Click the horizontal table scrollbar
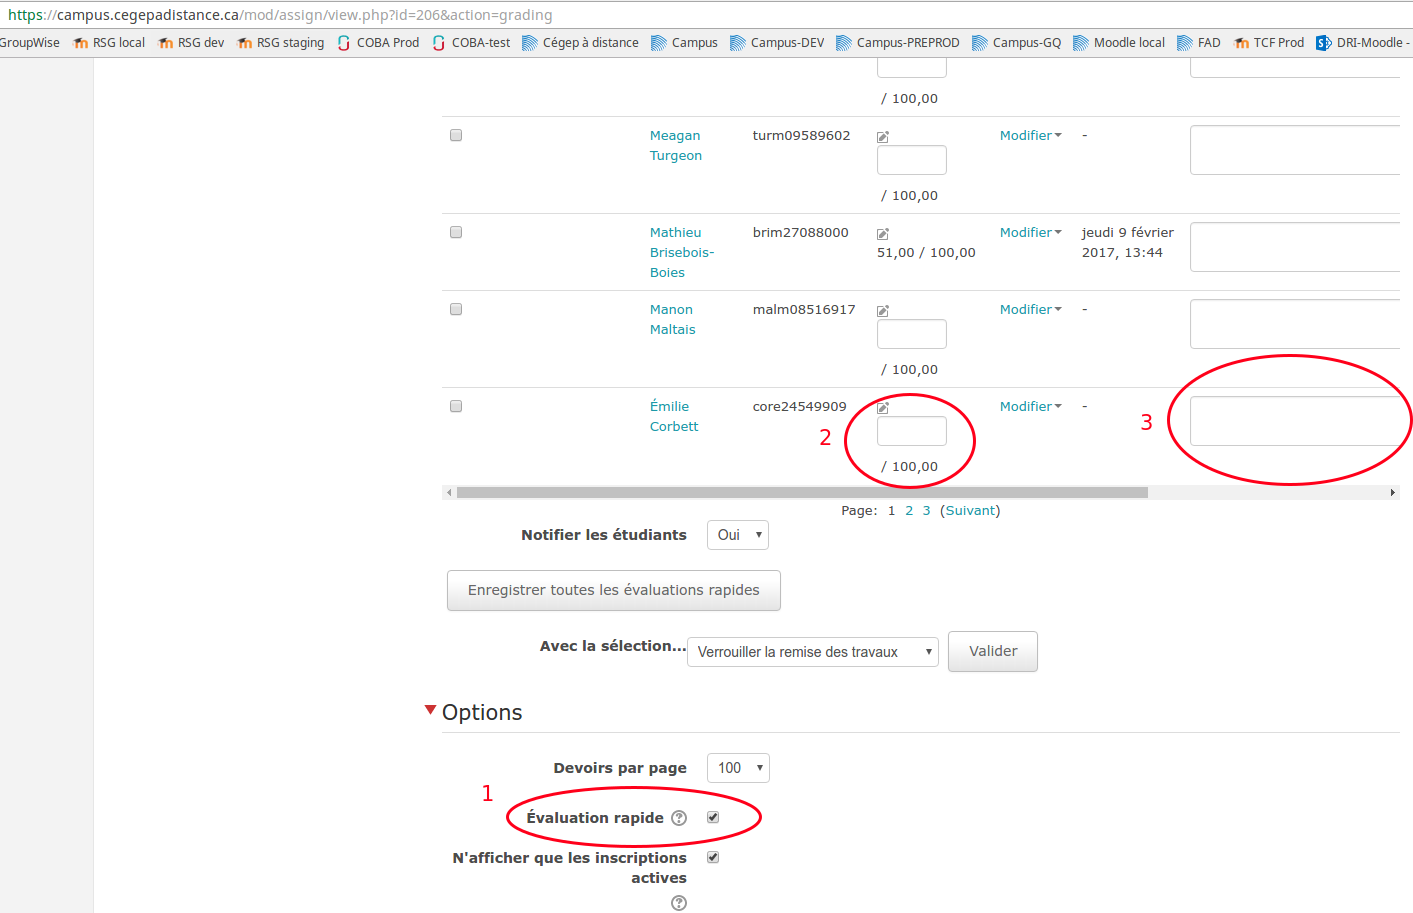The width and height of the screenshot is (1413, 913). click(802, 492)
